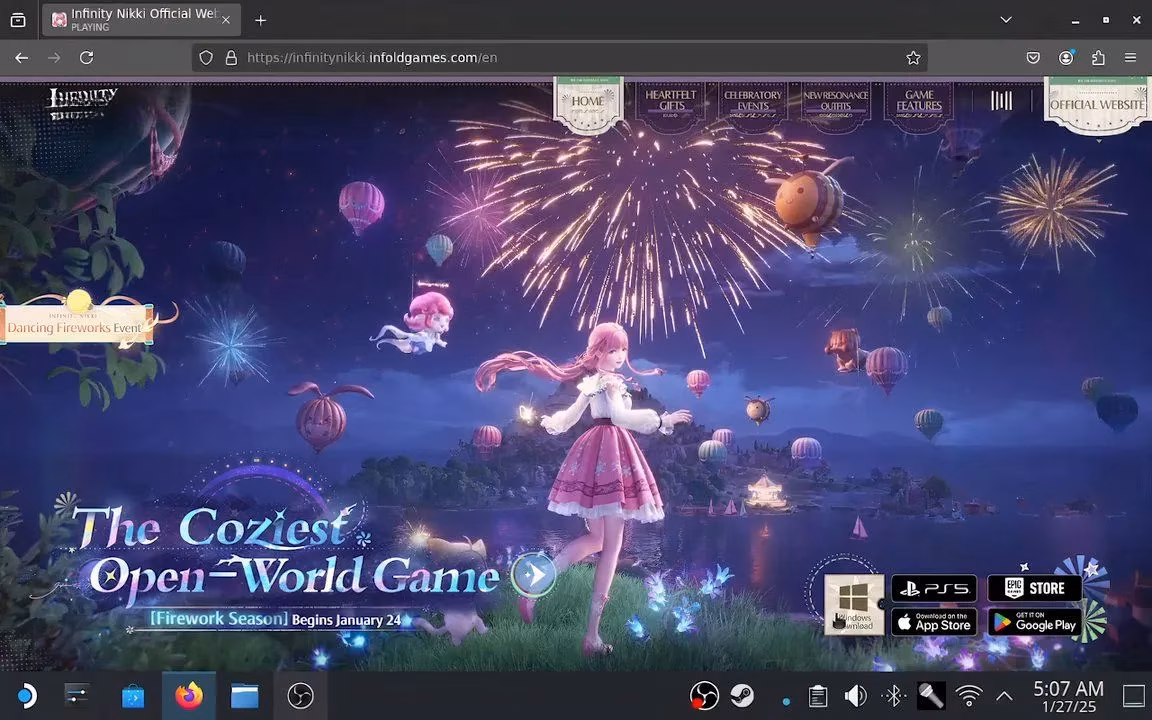Toggle Bluetooth from the system tray

pyautogui.click(x=893, y=695)
